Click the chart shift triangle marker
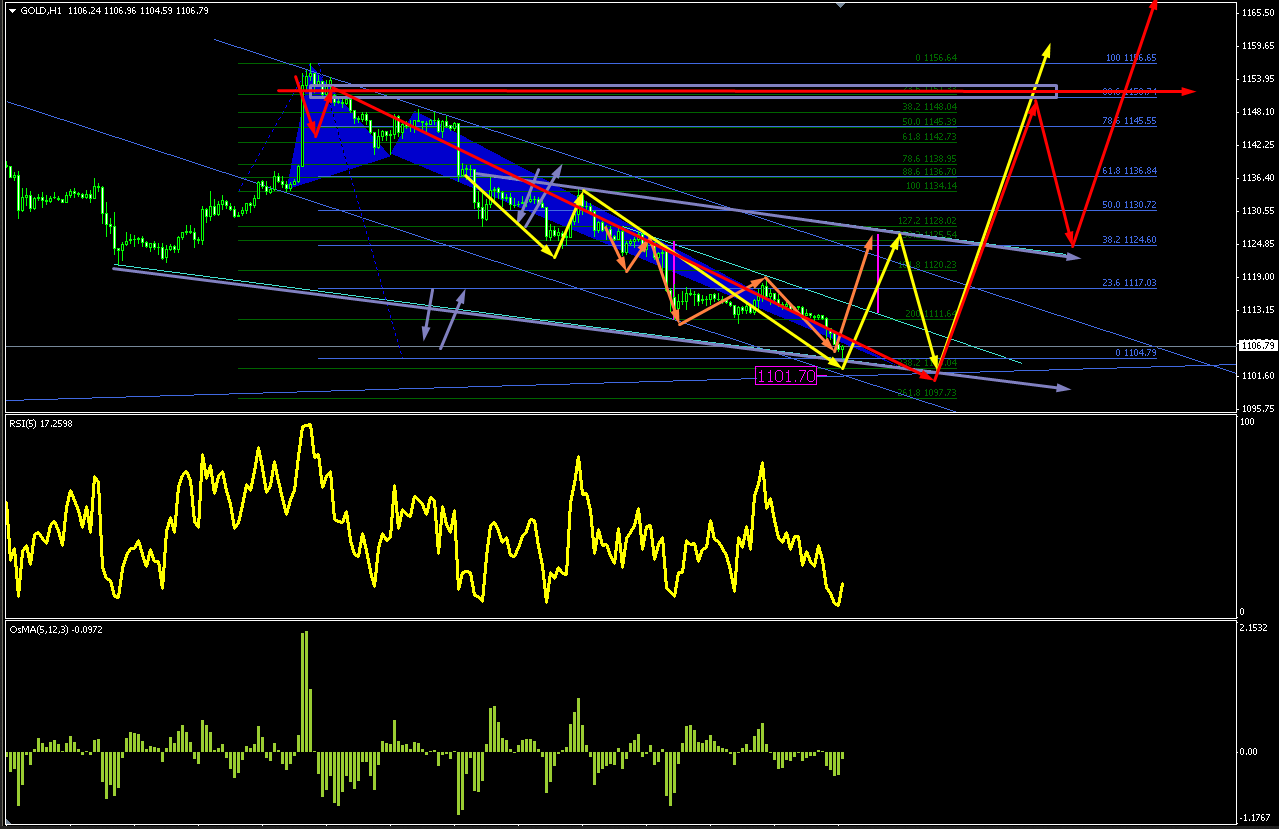This screenshot has width=1279, height=829. point(840,5)
